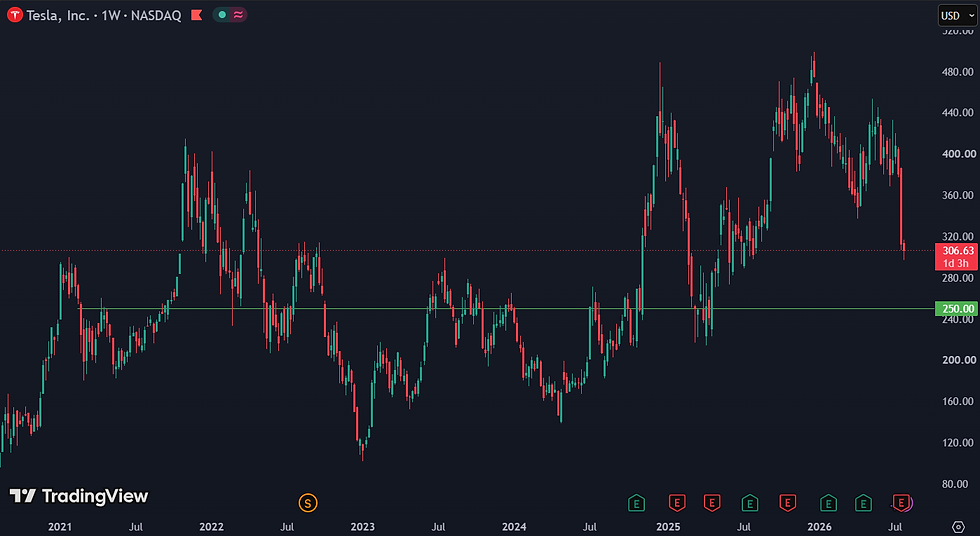Click the pink wavy data-mode icon
The height and width of the screenshot is (536, 980).
238,15
